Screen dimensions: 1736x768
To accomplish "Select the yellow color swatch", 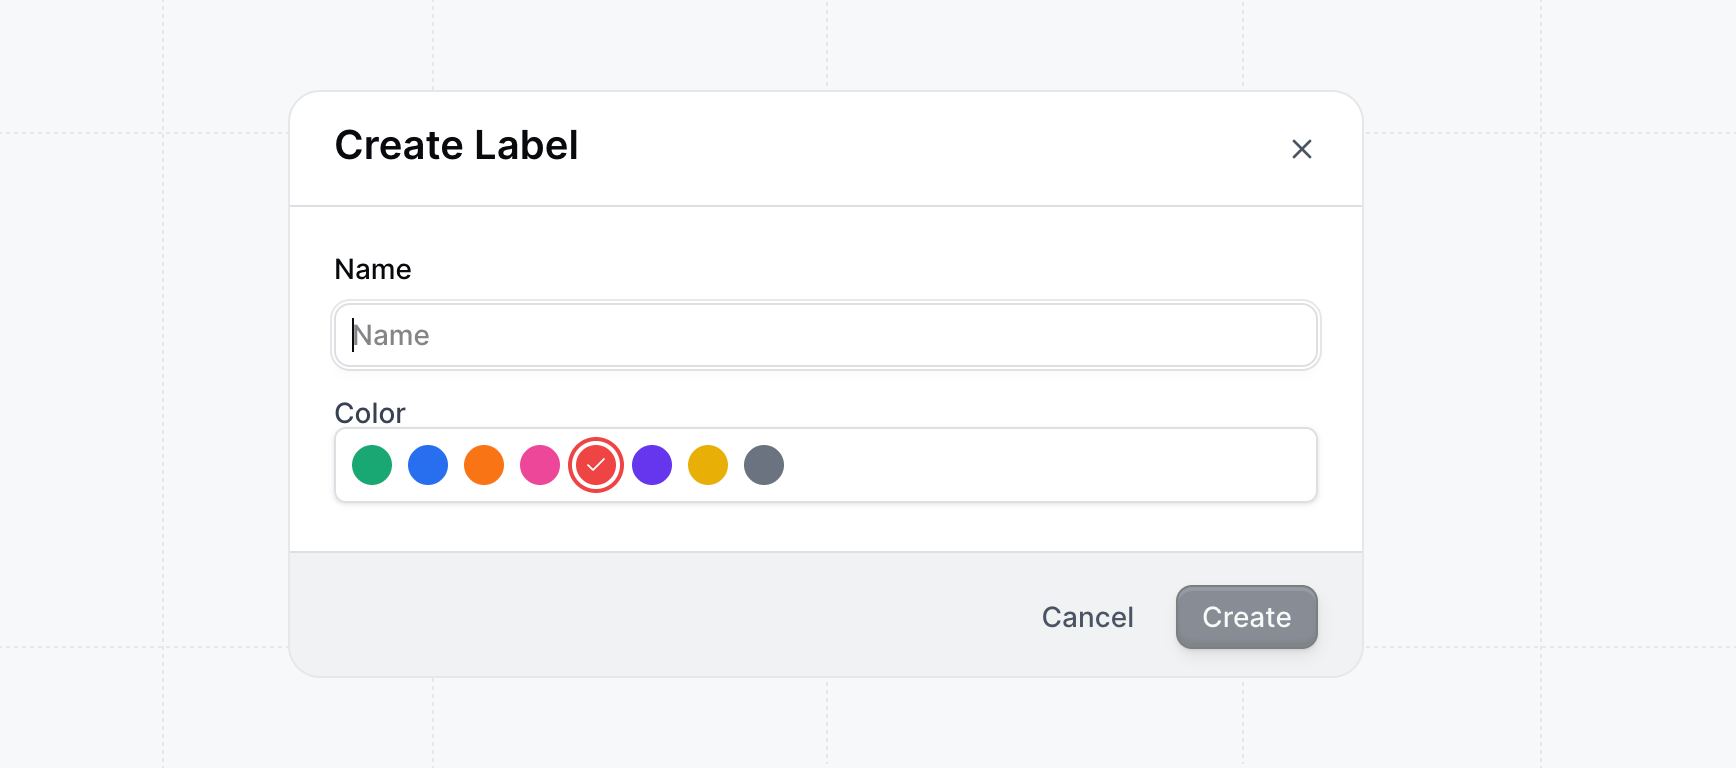I will tap(707, 464).
